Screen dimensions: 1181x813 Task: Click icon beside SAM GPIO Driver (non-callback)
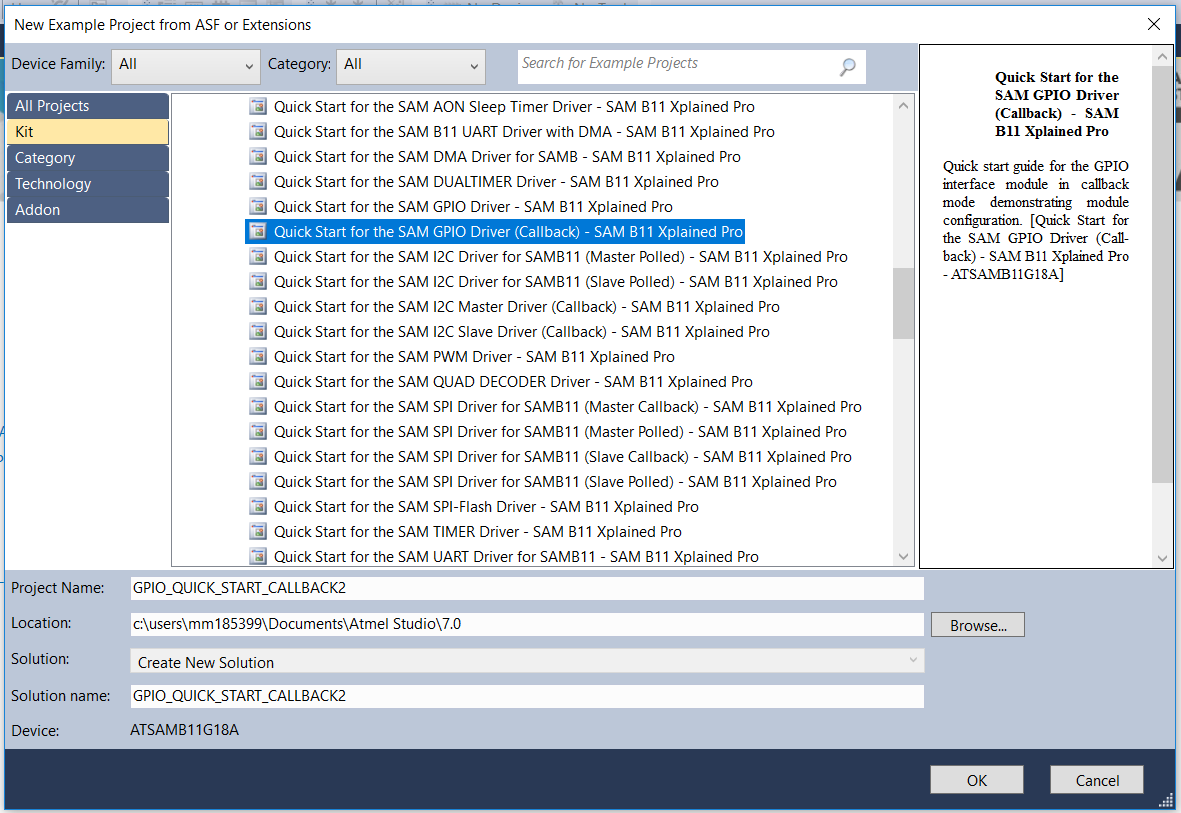pyautogui.click(x=258, y=206)
